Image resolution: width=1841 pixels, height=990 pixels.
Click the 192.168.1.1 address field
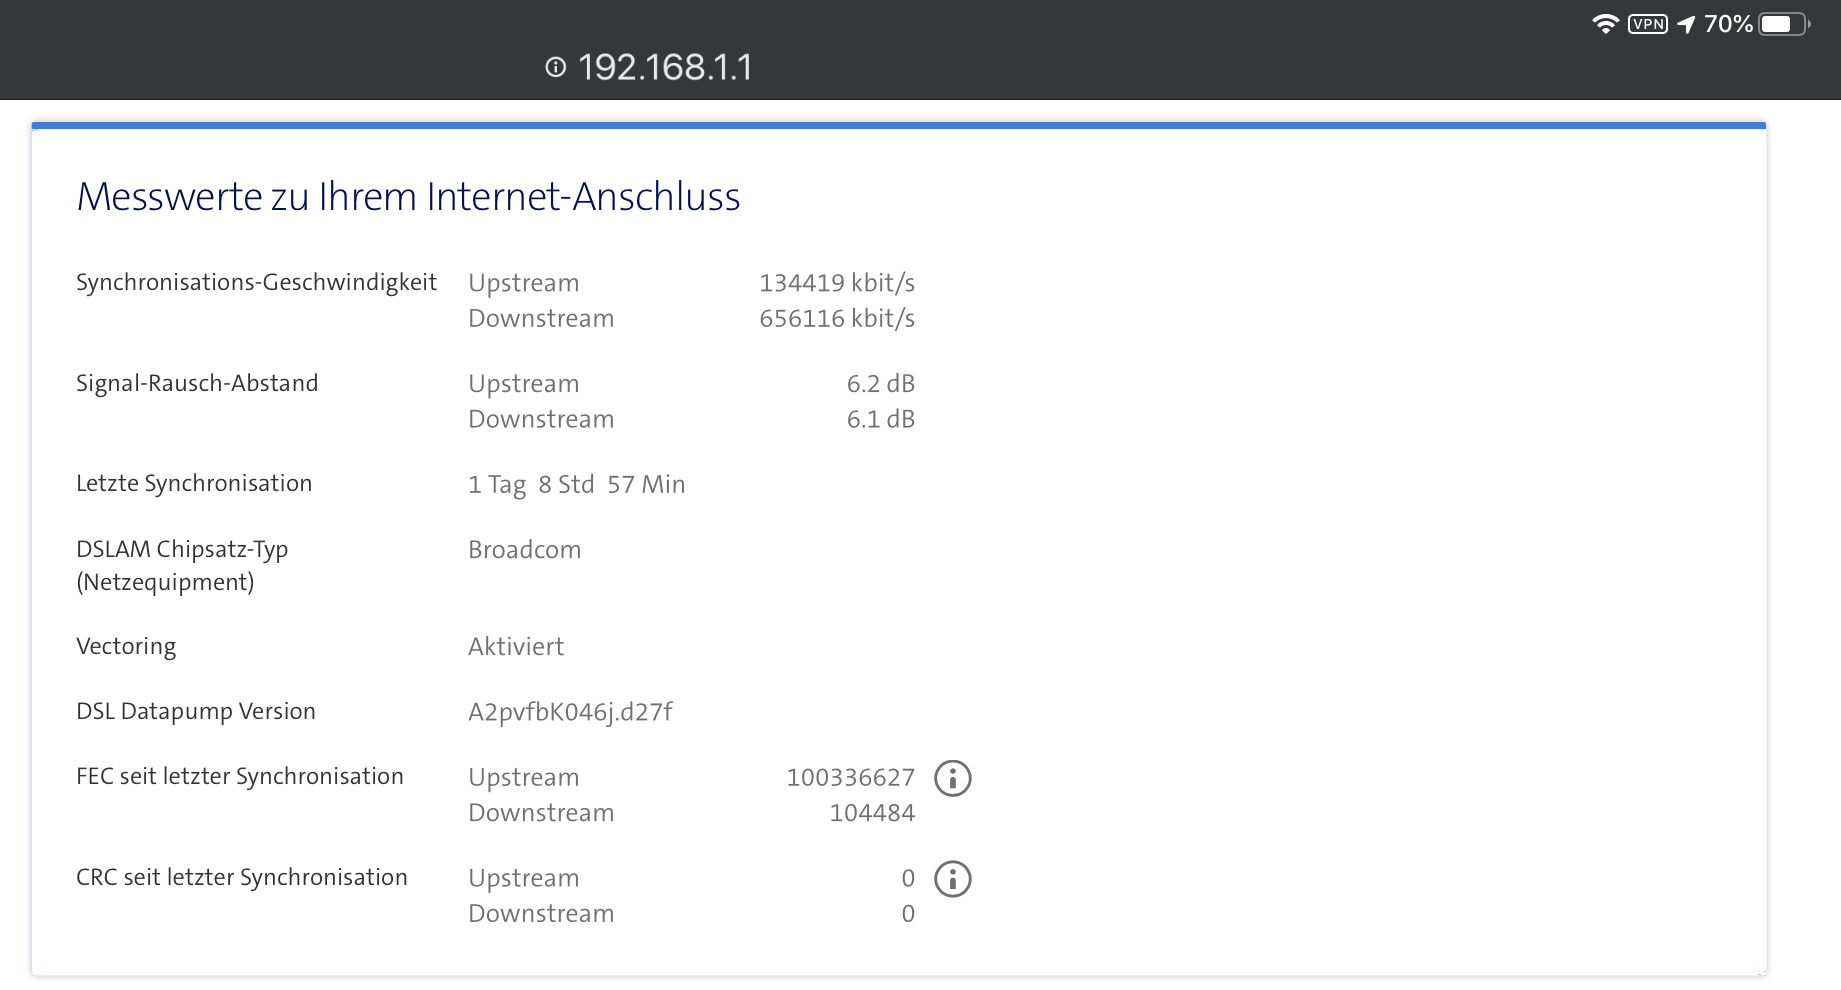(664, 67)
